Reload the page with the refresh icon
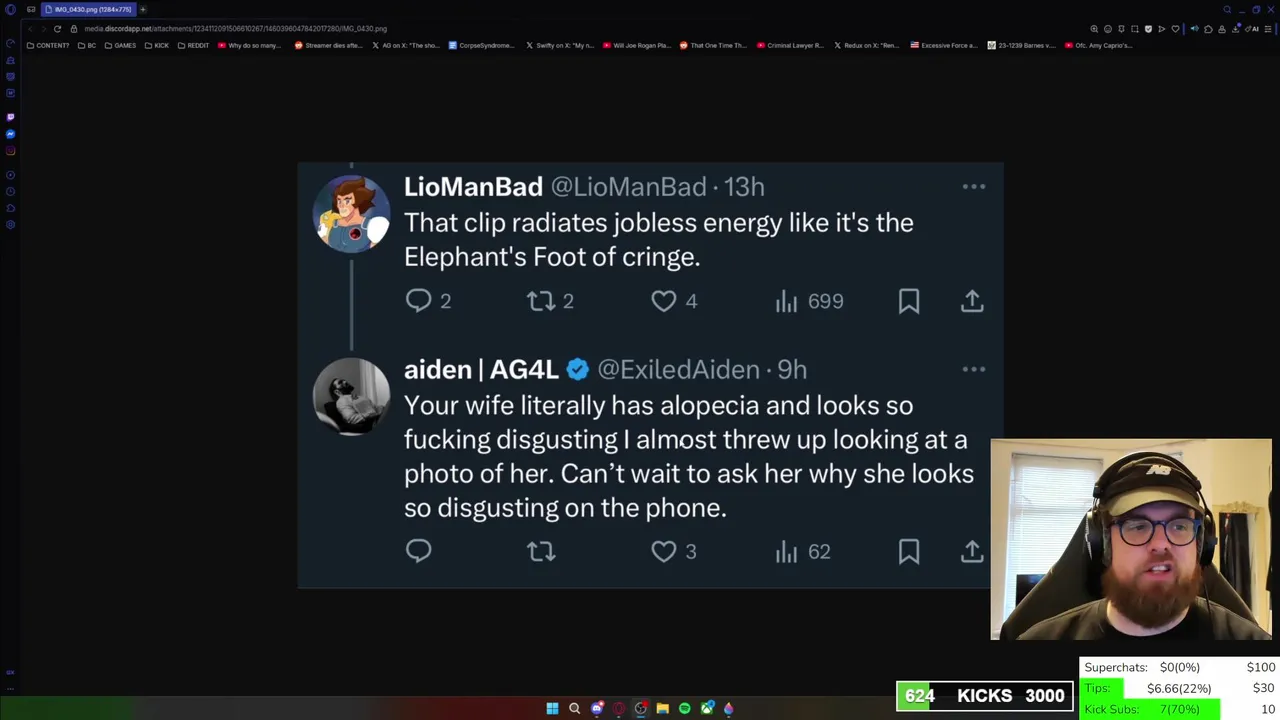The height and width of the screenshot is (720, 1280). pyautogui.click(x=57, y=29)
